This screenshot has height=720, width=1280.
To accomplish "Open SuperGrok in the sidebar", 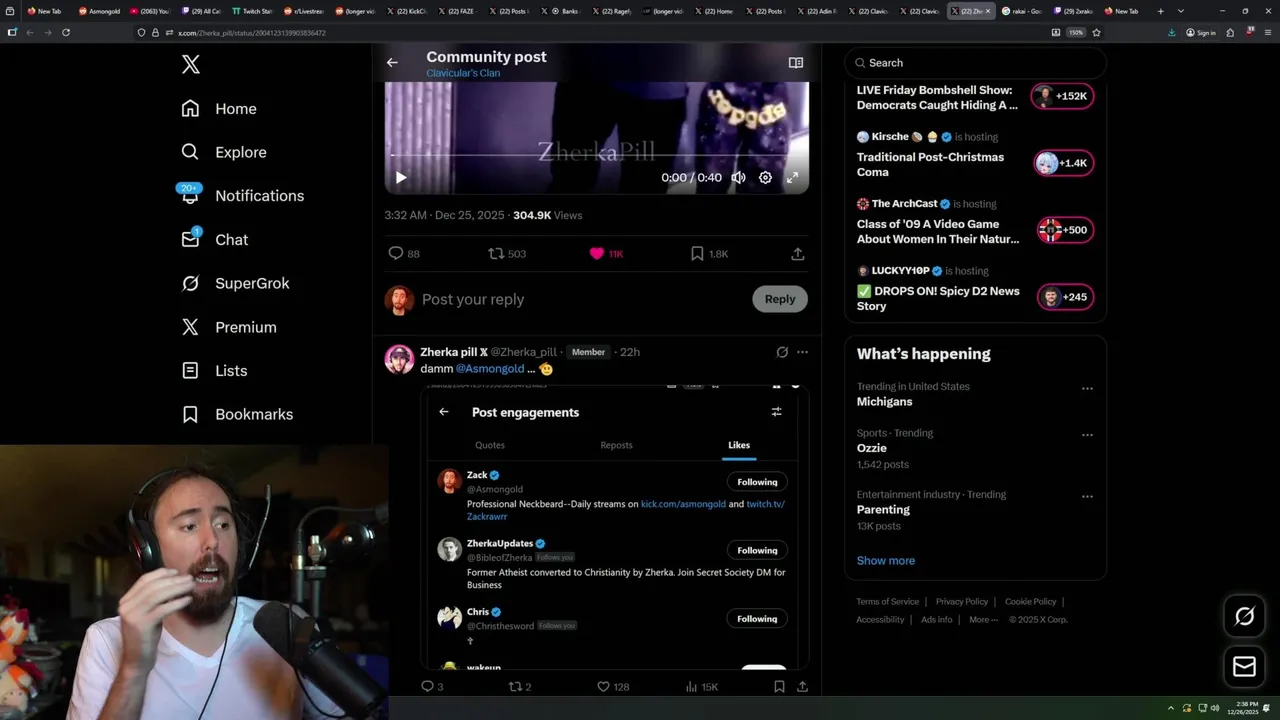I will [x=236, y=283].
